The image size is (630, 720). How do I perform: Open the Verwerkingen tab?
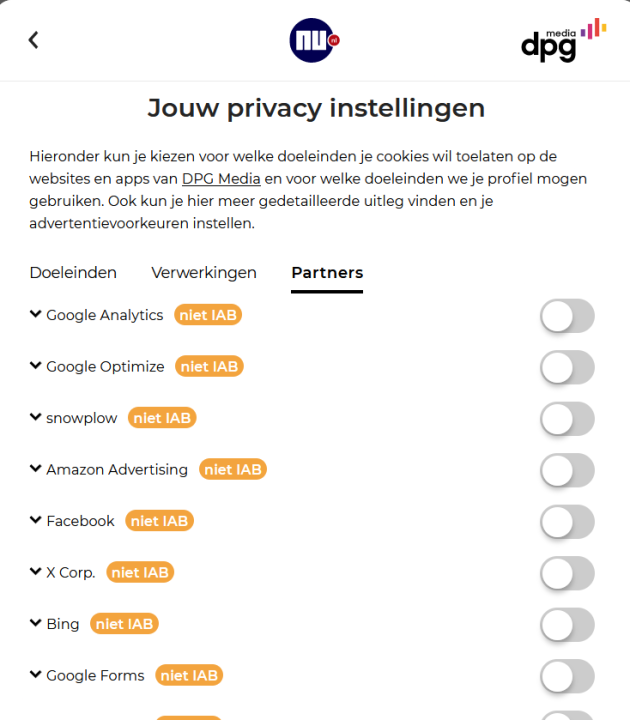204,273
